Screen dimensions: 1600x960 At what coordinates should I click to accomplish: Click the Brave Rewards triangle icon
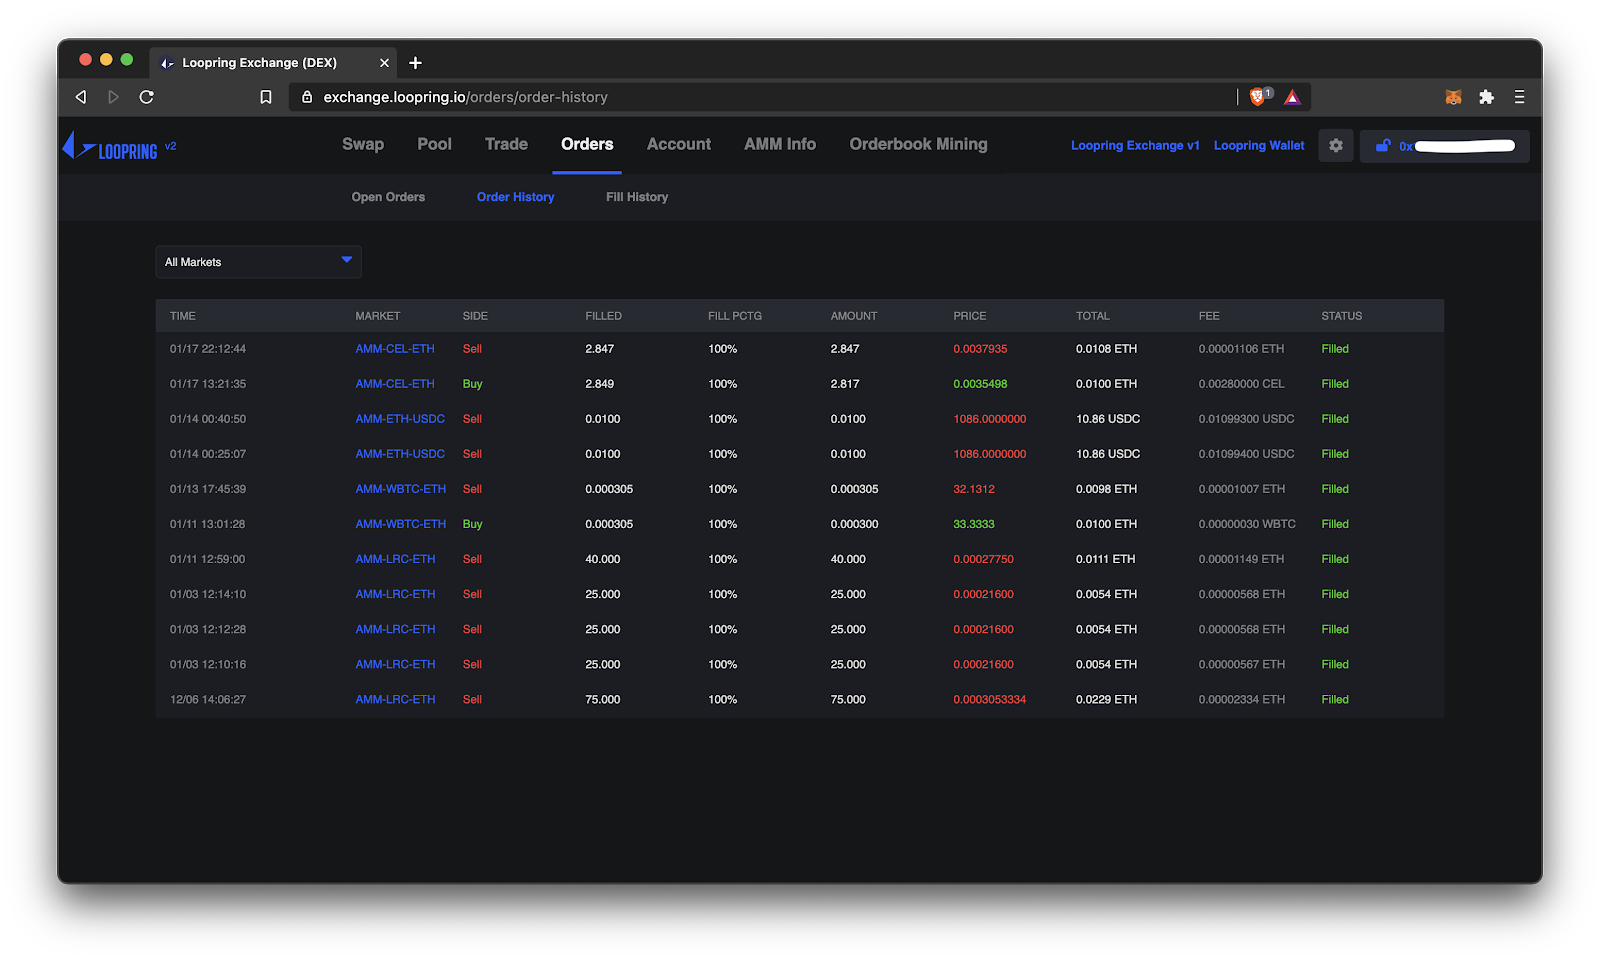click(1292, 97)
